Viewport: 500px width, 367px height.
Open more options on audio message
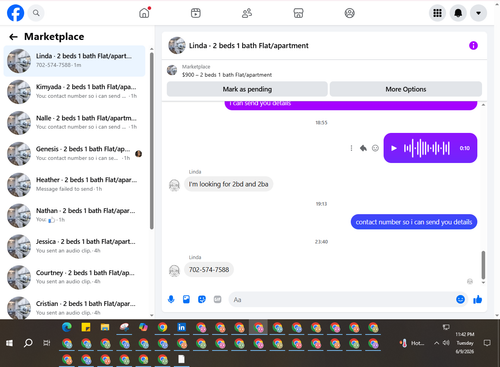point(351,148)
